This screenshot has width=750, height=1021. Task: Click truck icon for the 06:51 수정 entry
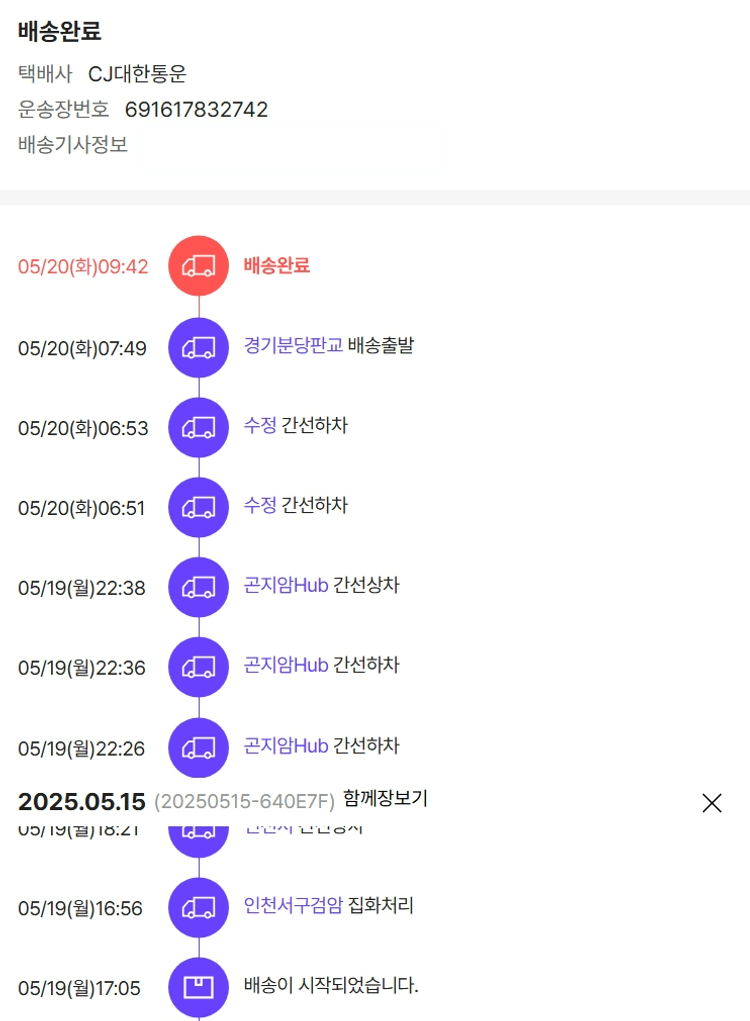[x=198, y=507]
